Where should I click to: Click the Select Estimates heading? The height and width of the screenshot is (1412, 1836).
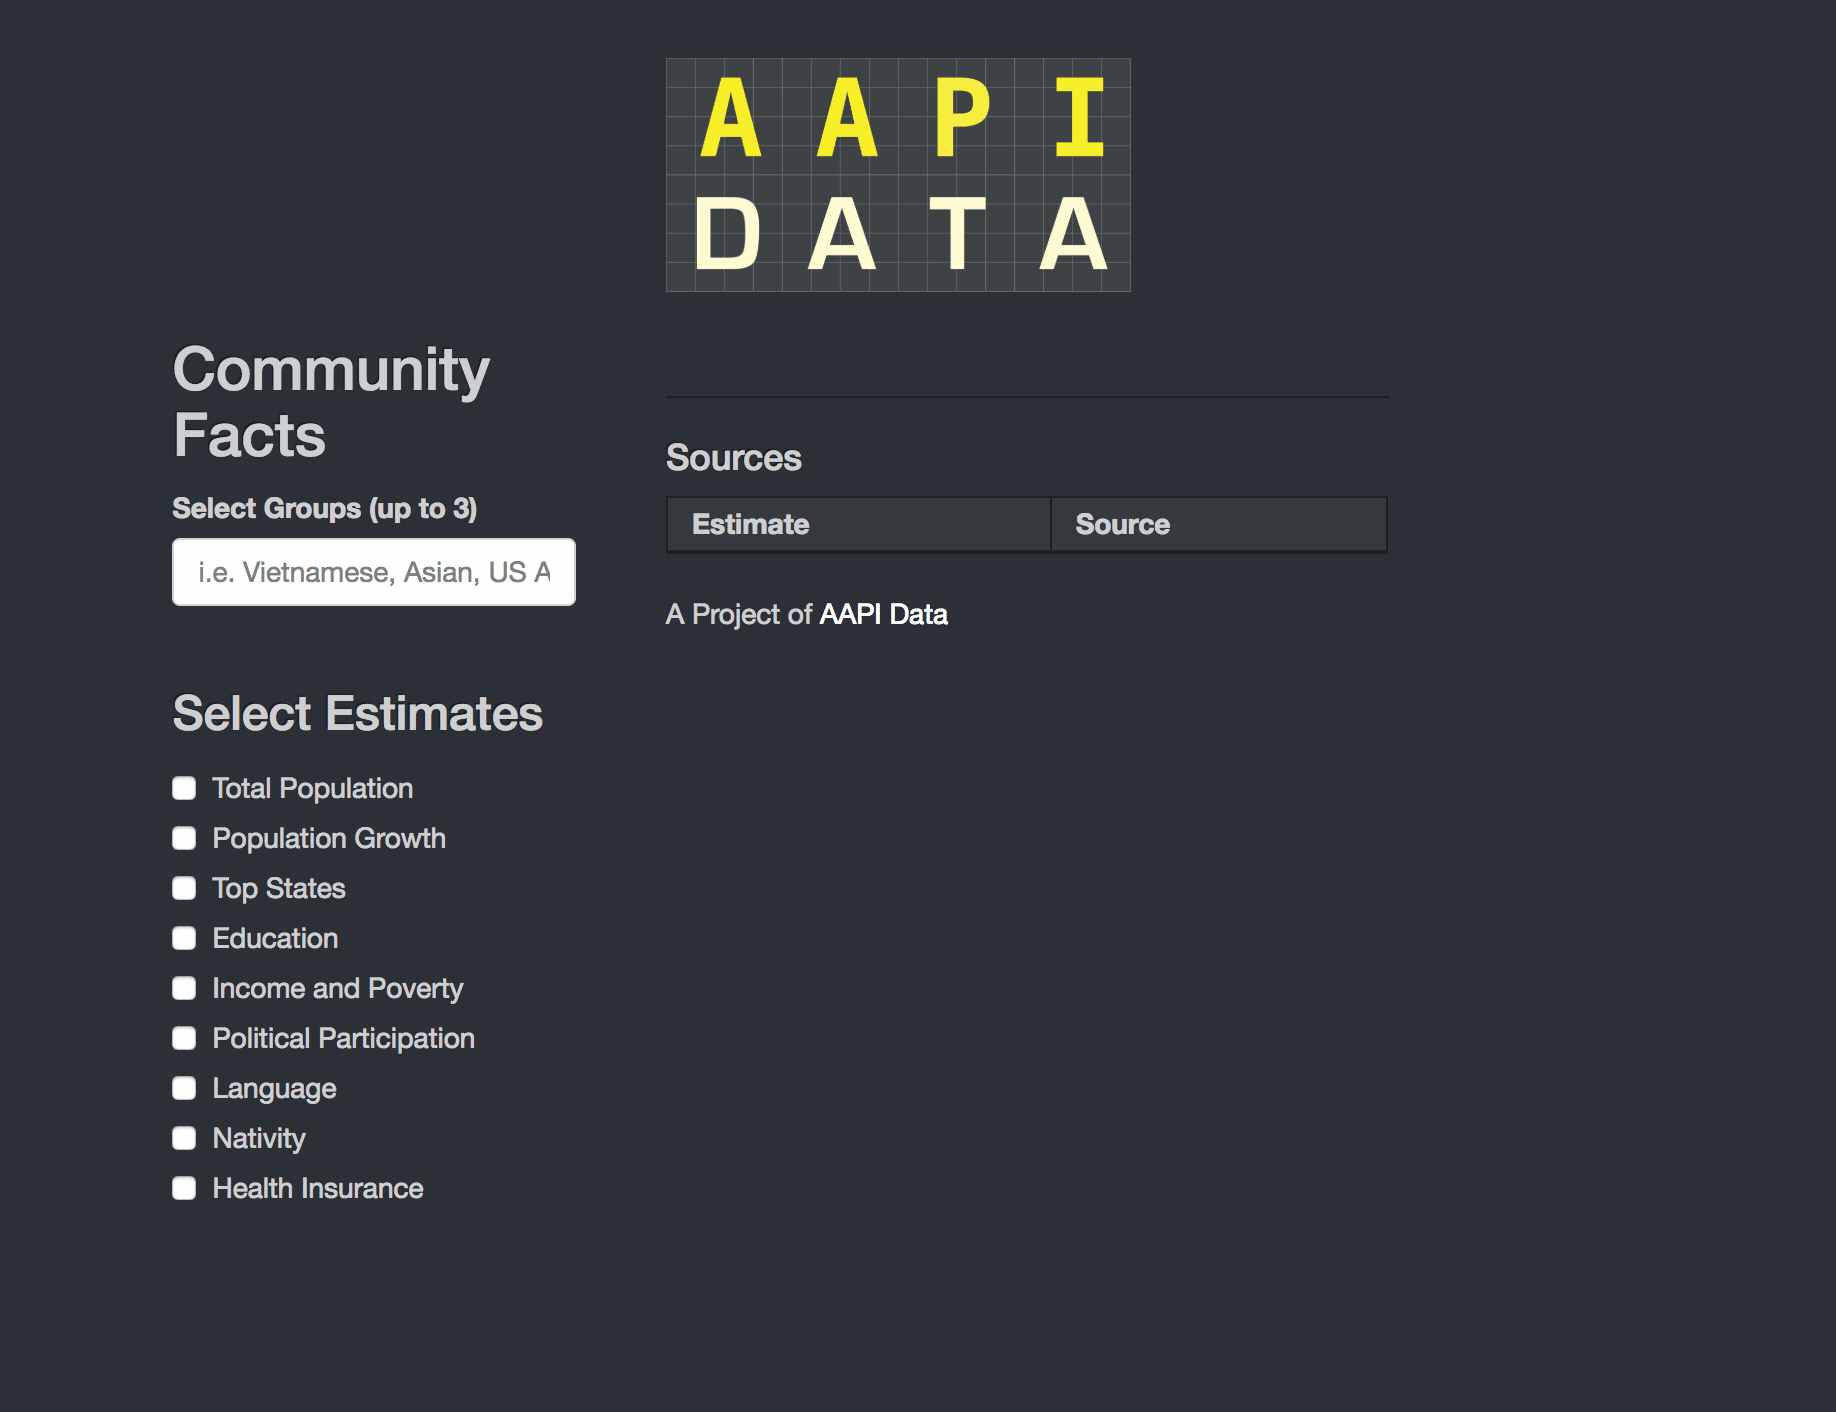coord(358,714)
